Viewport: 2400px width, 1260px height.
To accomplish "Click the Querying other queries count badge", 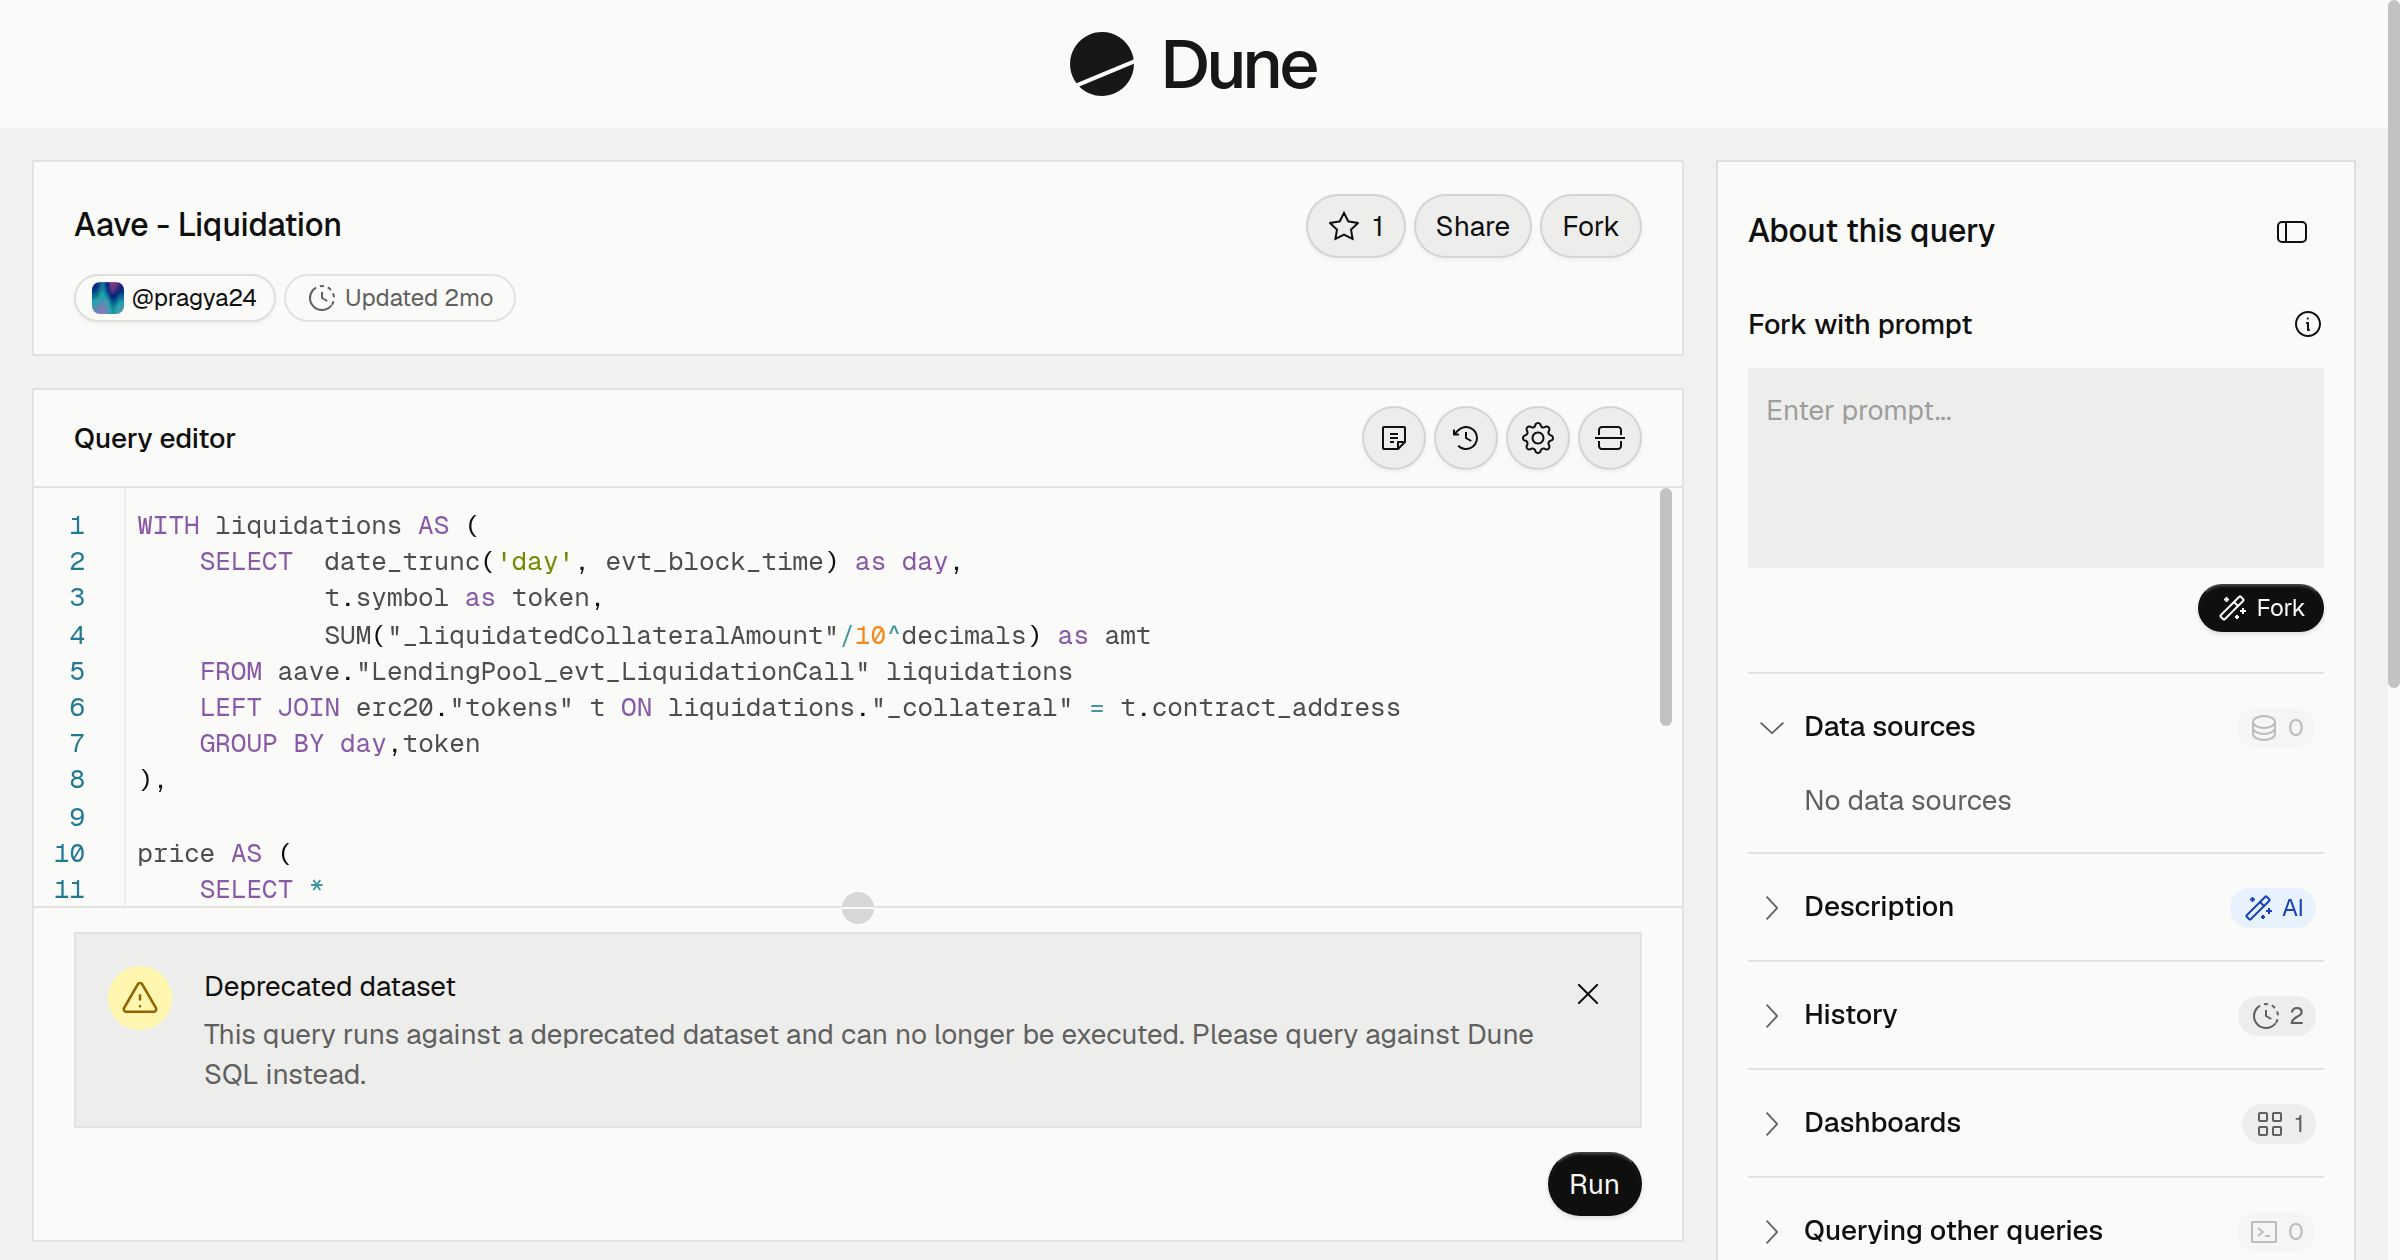I will pyautogui.click(x=2276, y=1232).
